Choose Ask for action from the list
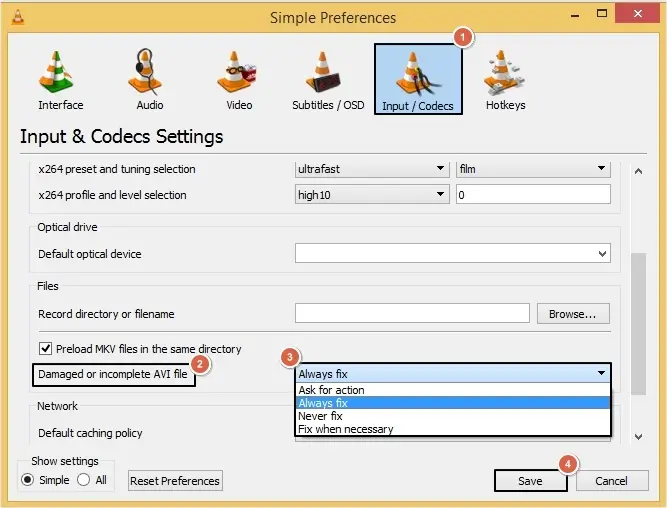Screen dimensions: 667x508 coord(453,390)
